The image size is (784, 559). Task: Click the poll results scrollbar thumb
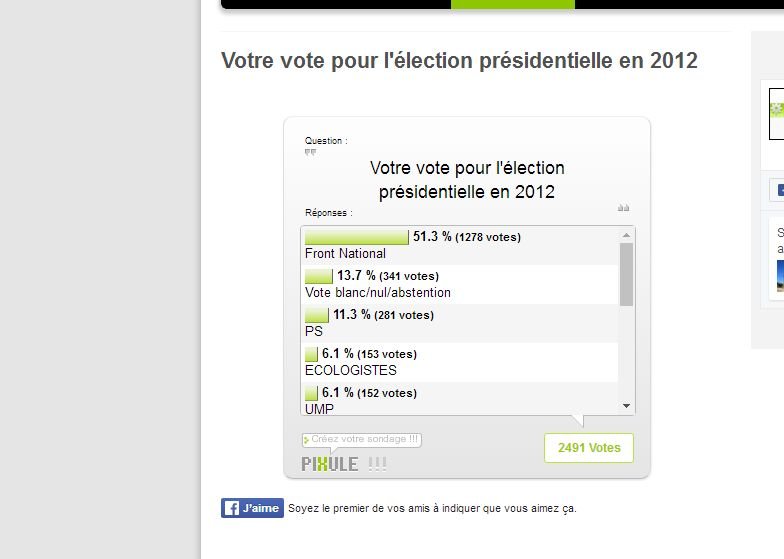coord(626,274)
